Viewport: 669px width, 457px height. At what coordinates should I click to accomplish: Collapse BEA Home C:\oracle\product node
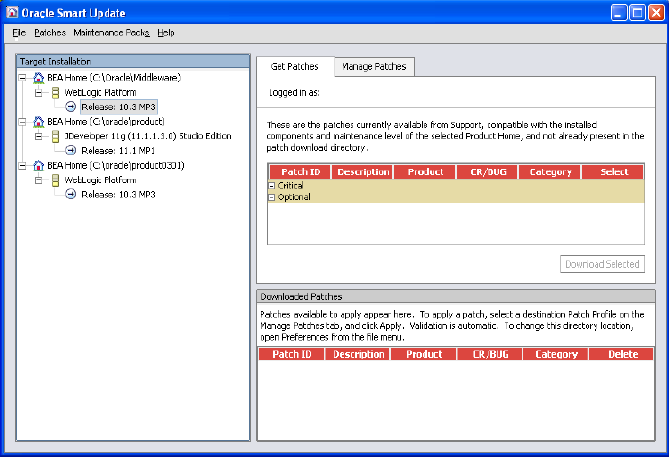click(22, 122)
